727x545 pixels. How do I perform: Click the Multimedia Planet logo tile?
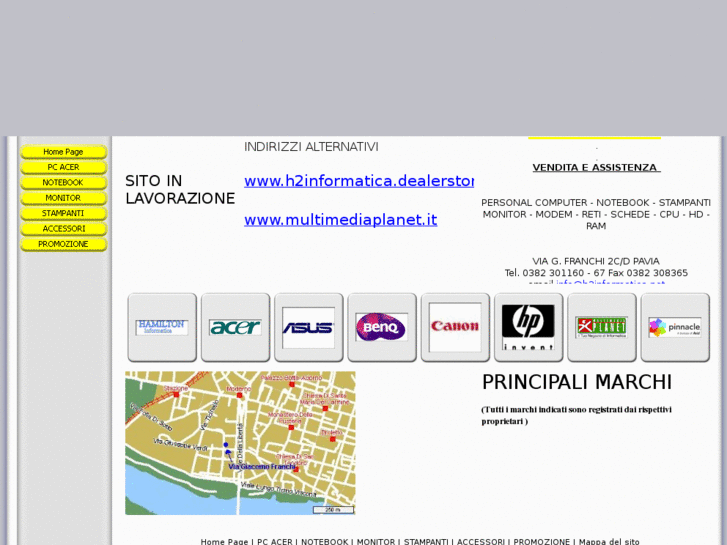tap(601, 327)
